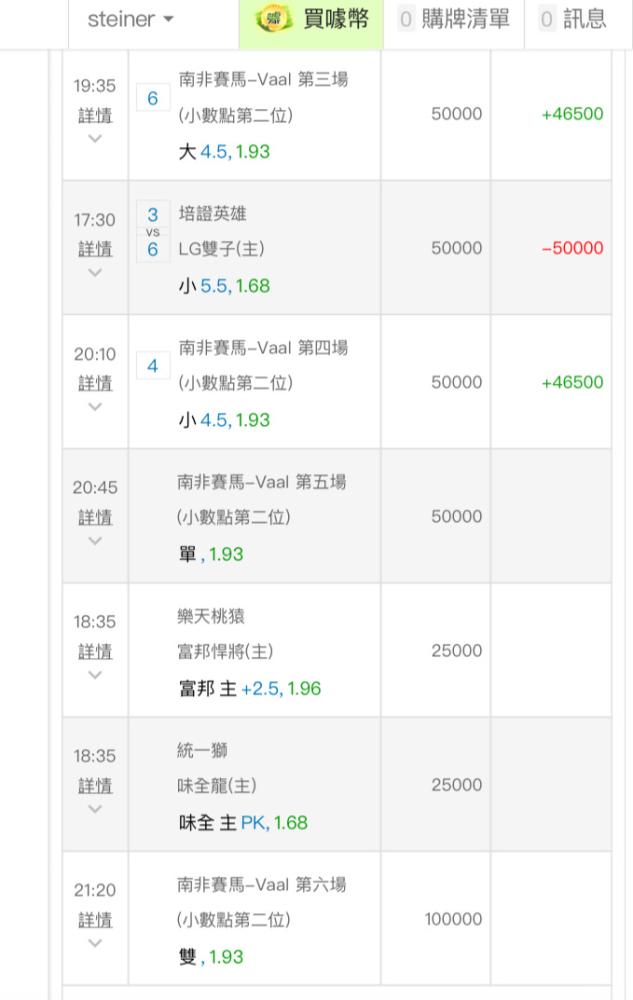Click the gold coin icon beside 買噱幣
633x1000 pixels.
[273, 18]
